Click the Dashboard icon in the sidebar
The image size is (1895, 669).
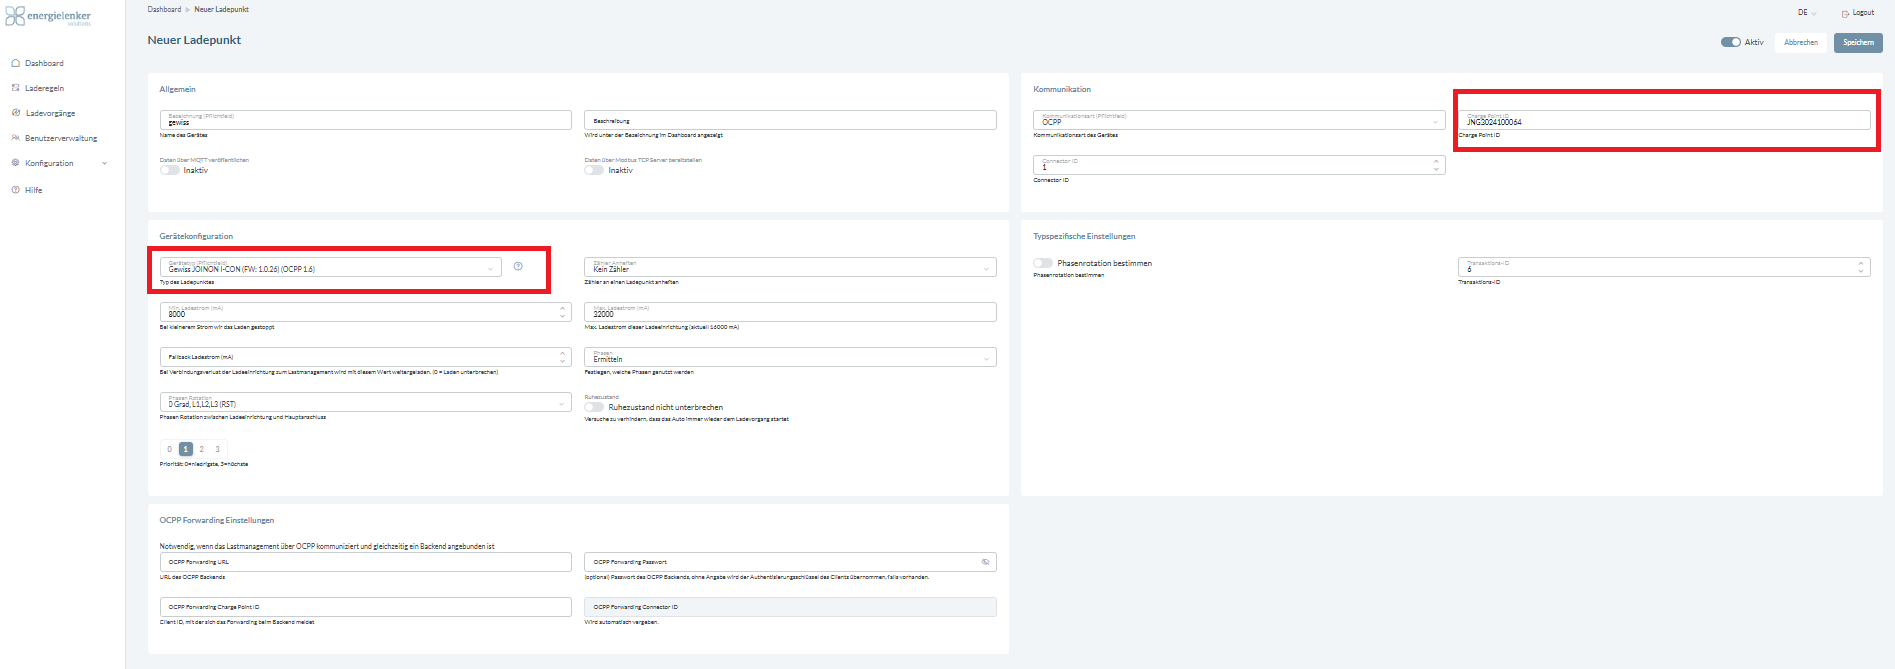tap(15, 63)
